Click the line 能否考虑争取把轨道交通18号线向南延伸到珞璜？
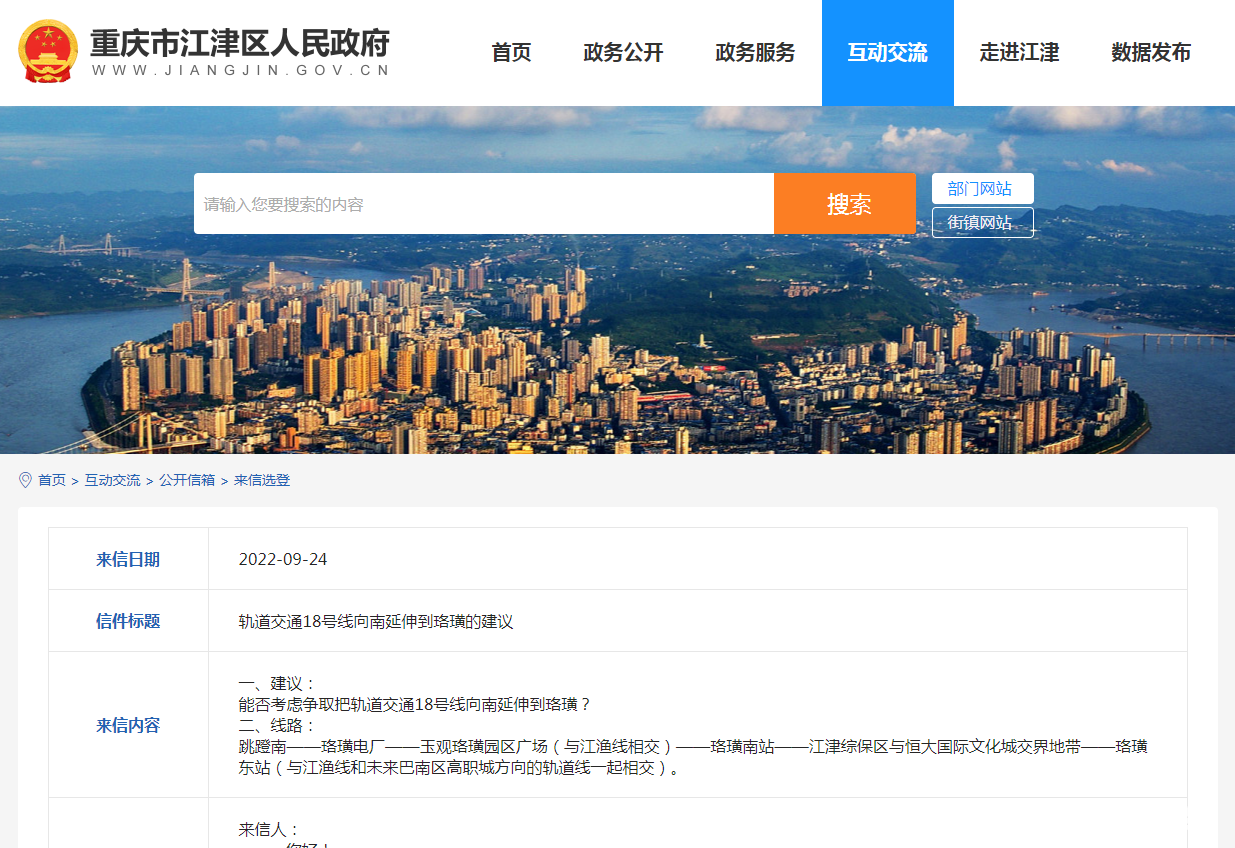The width and height of the screenshot is (1235, 848). 415,704
